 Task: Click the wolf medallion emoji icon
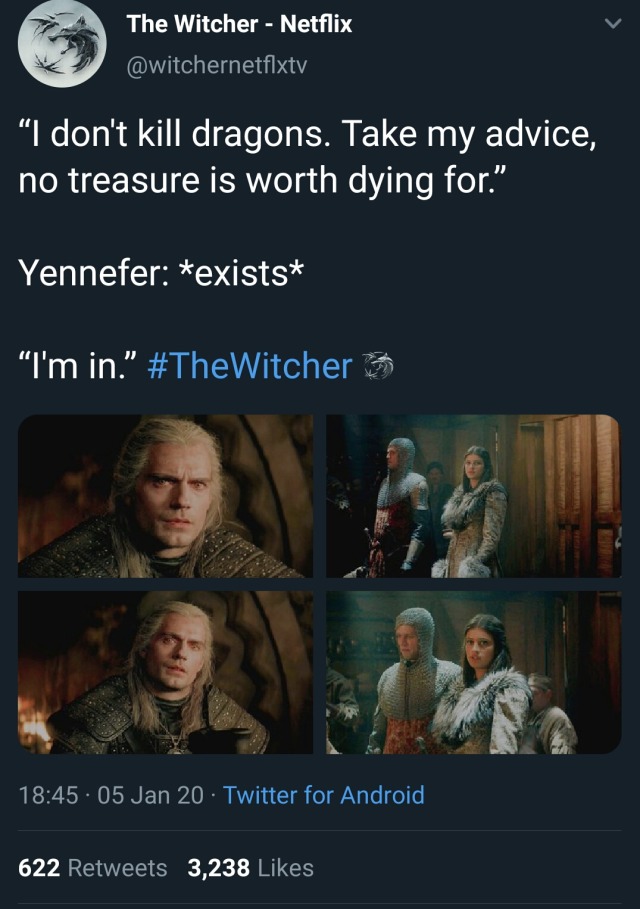point(378,366)
